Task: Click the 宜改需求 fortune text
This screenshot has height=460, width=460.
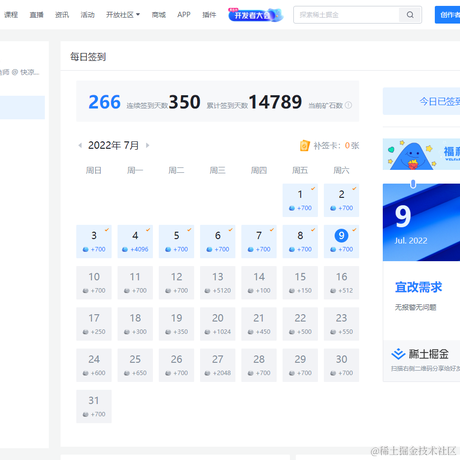Action: pyautogui.click(x=419, y=287)
